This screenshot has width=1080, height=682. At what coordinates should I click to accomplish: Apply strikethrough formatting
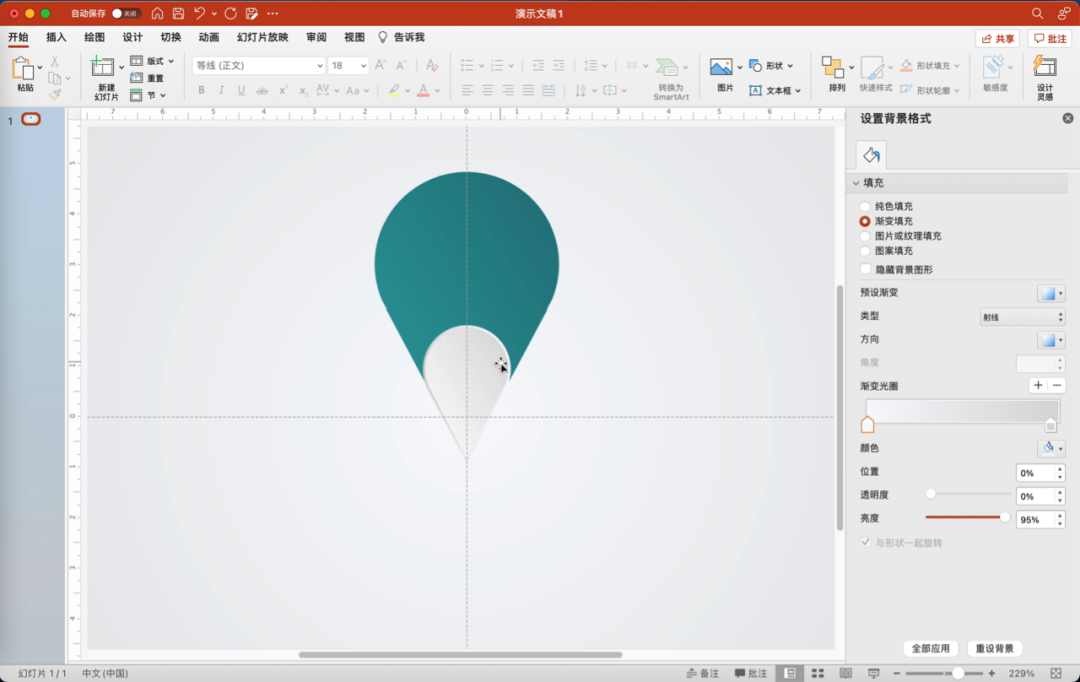click(x=262, y=90)
